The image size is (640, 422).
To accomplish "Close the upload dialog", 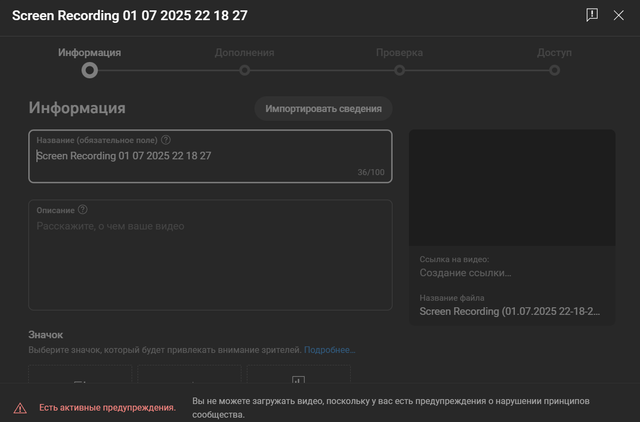I will [618, 15].
